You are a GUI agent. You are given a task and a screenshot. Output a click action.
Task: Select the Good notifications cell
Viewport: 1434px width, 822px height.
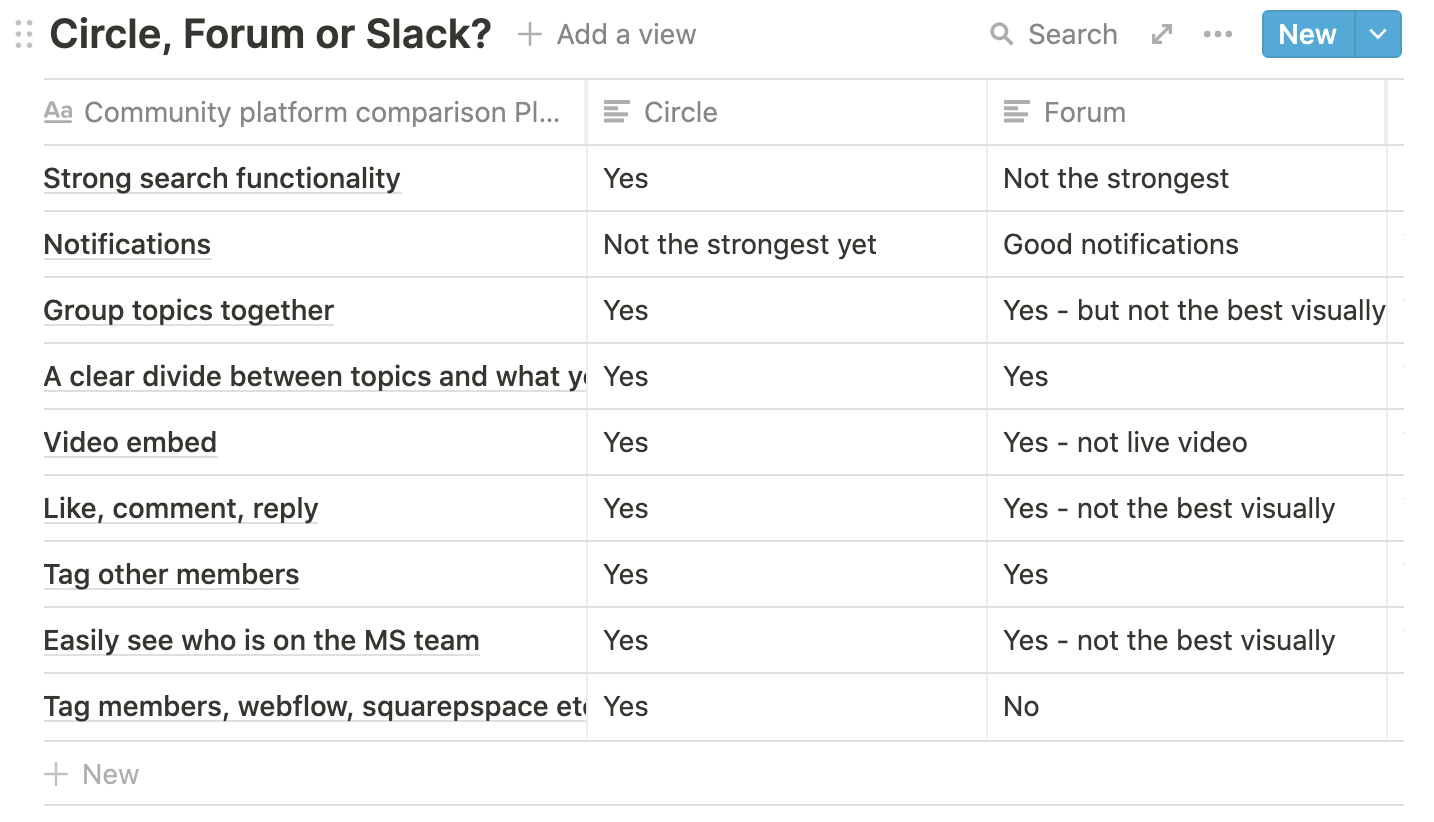pyautogui.click(x=1121, y=244)
